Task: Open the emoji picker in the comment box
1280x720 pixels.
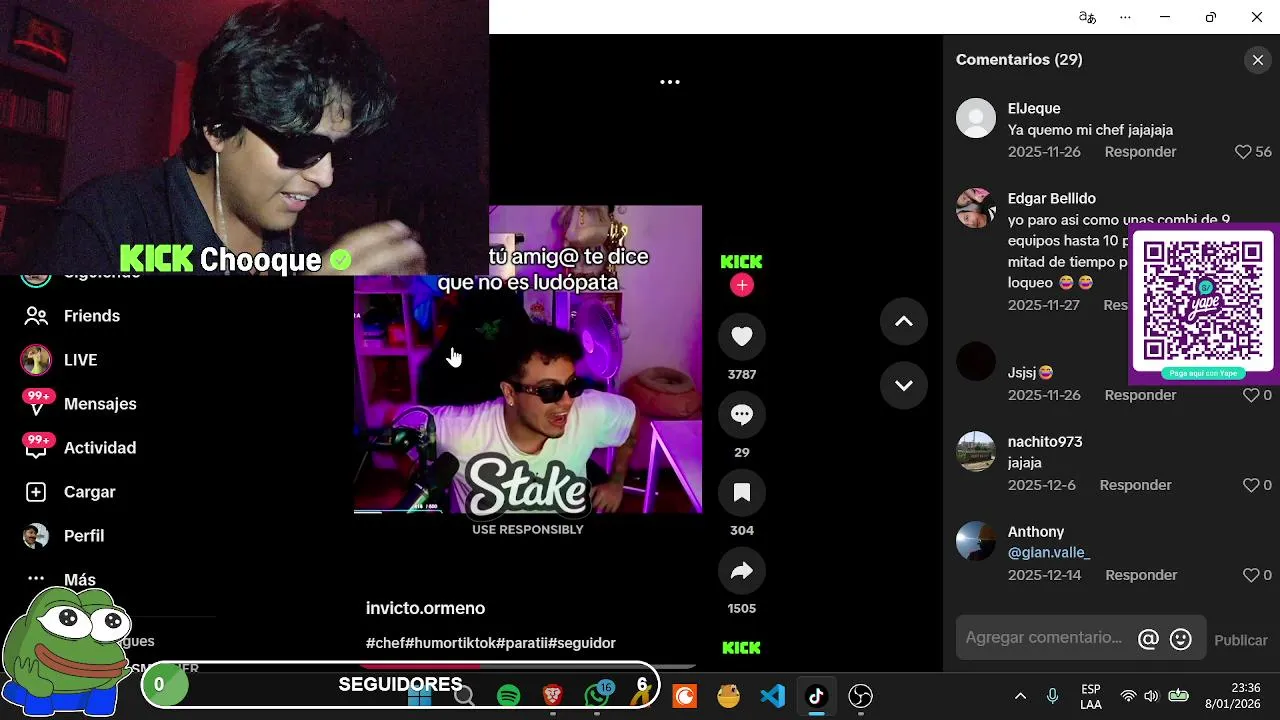Action: point(1181,640)
